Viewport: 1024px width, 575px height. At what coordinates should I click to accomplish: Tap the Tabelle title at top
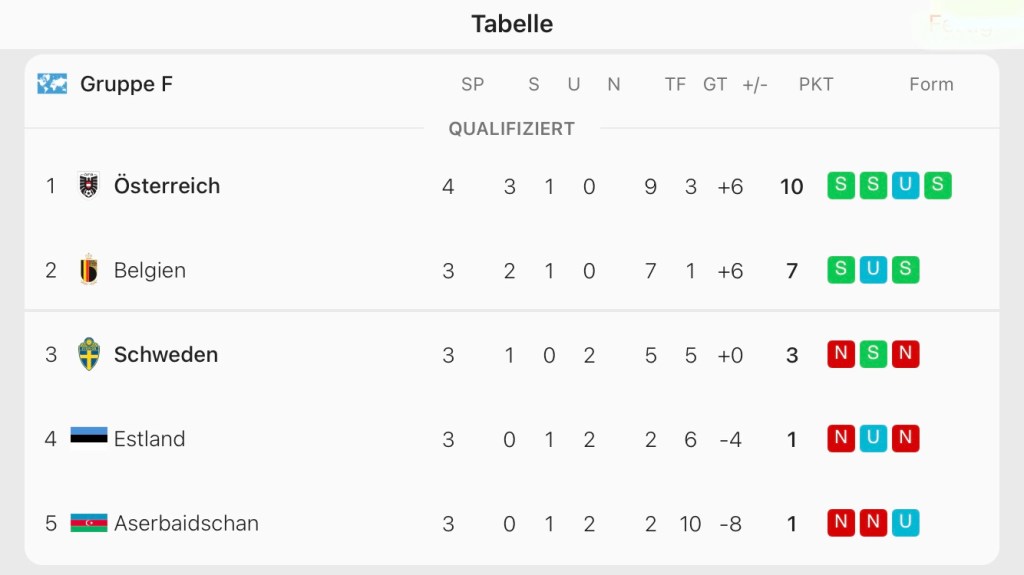click(x=512, y=24)
